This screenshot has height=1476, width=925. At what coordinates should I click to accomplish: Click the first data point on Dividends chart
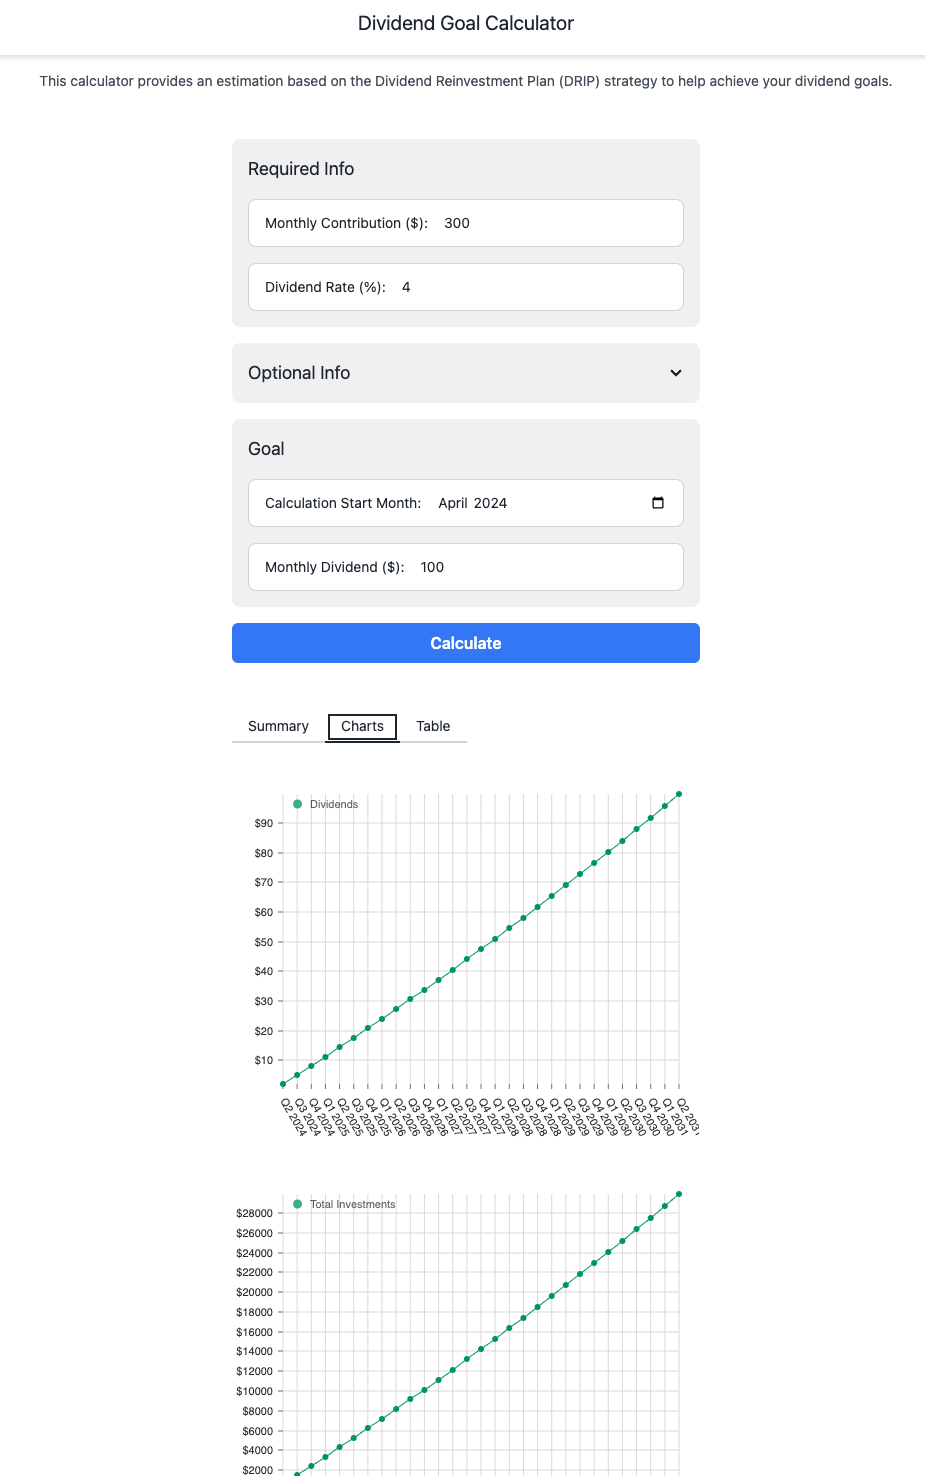283,1084
